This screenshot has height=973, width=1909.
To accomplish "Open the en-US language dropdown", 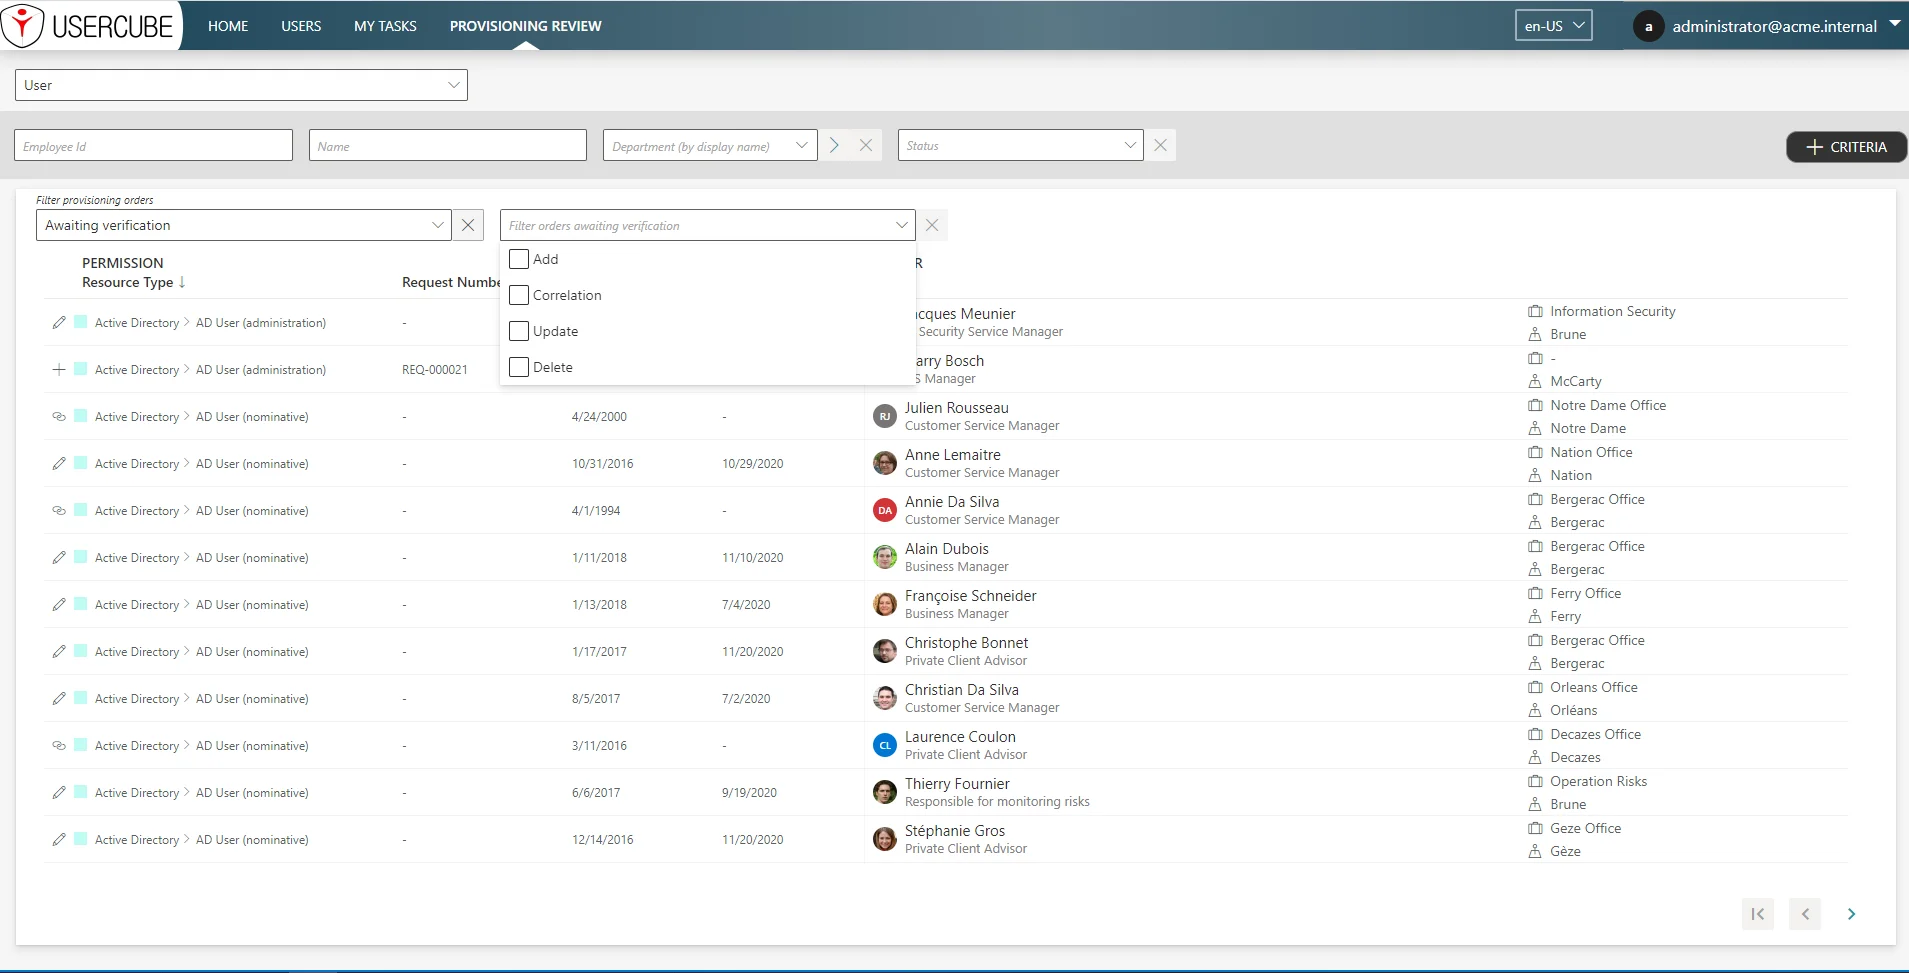I will tap(1553, 26).
